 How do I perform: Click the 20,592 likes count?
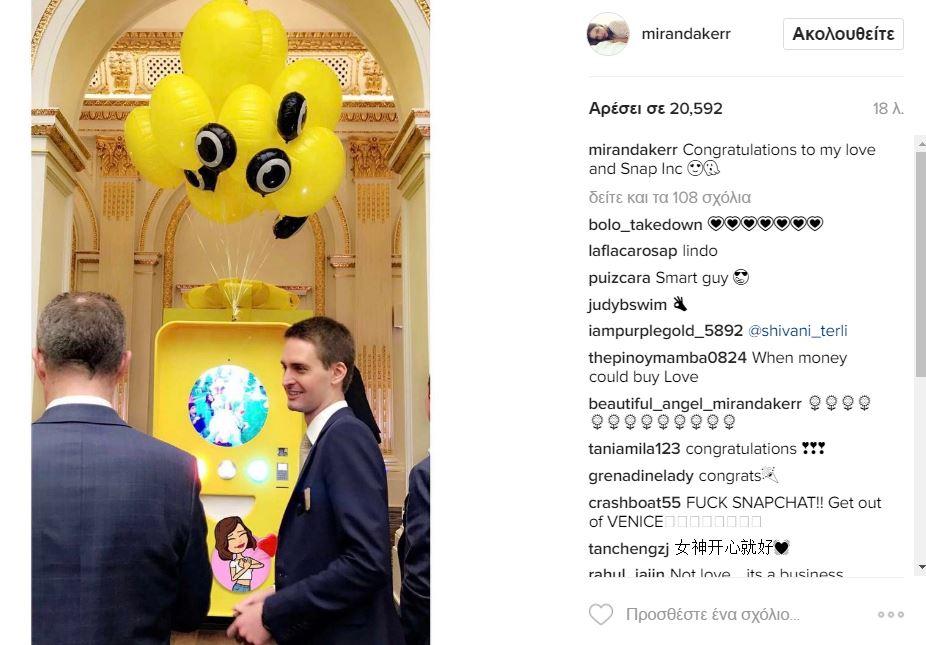[656, 109]
